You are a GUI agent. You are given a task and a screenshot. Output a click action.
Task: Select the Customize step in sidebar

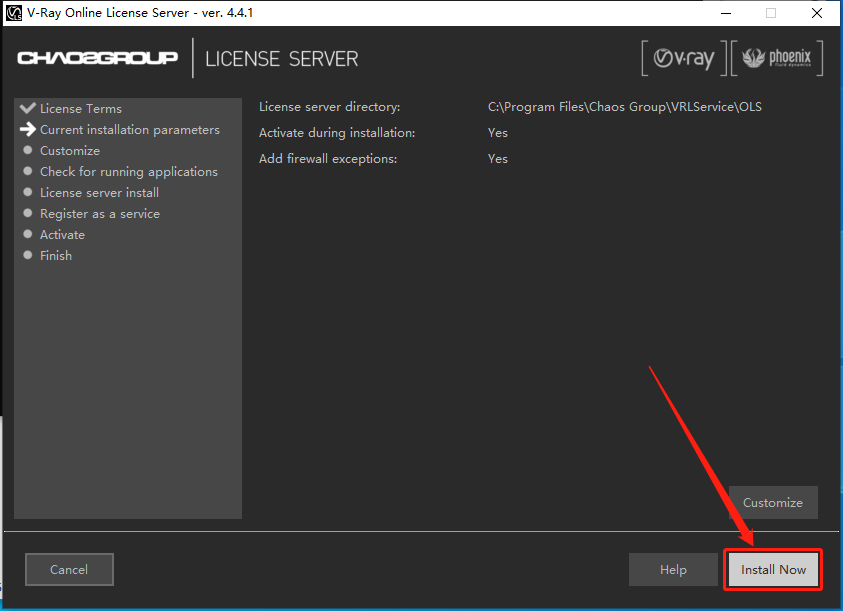pos(70,151)
